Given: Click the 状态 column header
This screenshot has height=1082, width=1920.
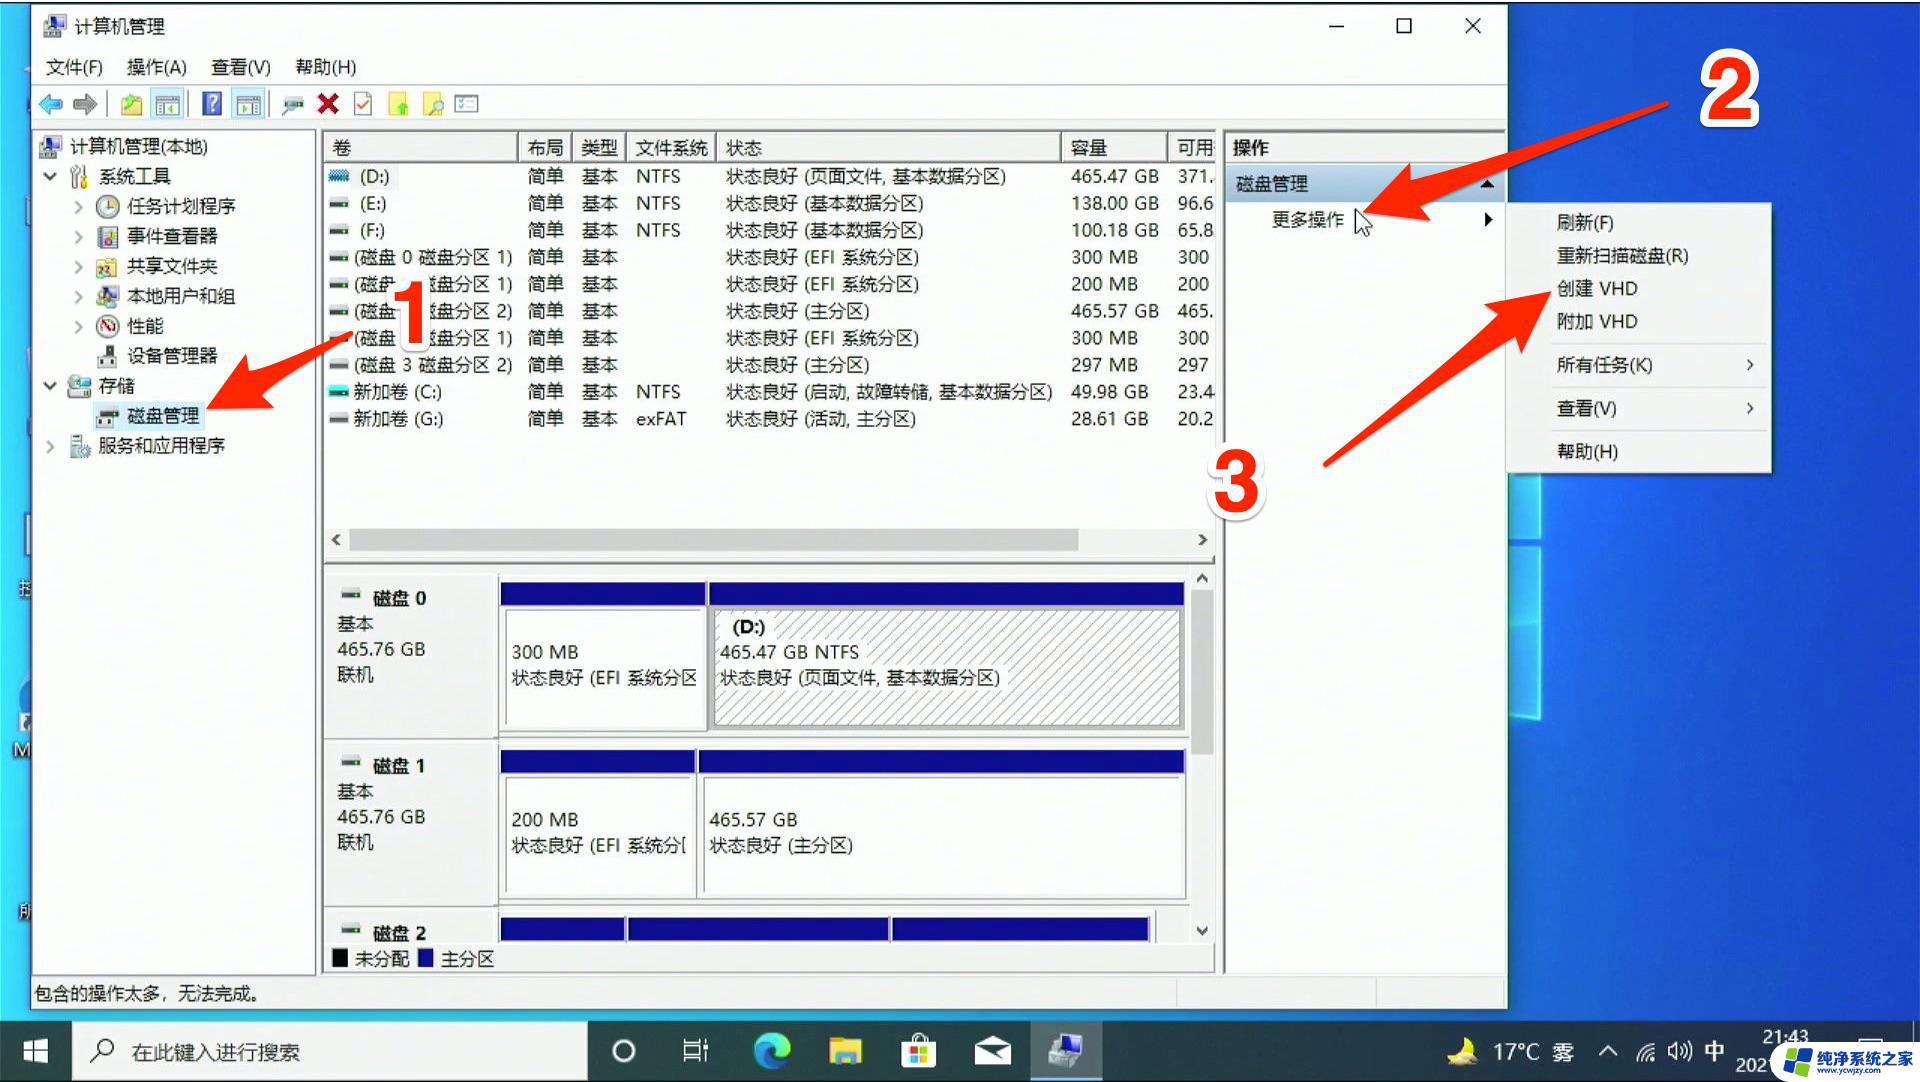Looking at the screenshot, I should click(x=888, y=148).
